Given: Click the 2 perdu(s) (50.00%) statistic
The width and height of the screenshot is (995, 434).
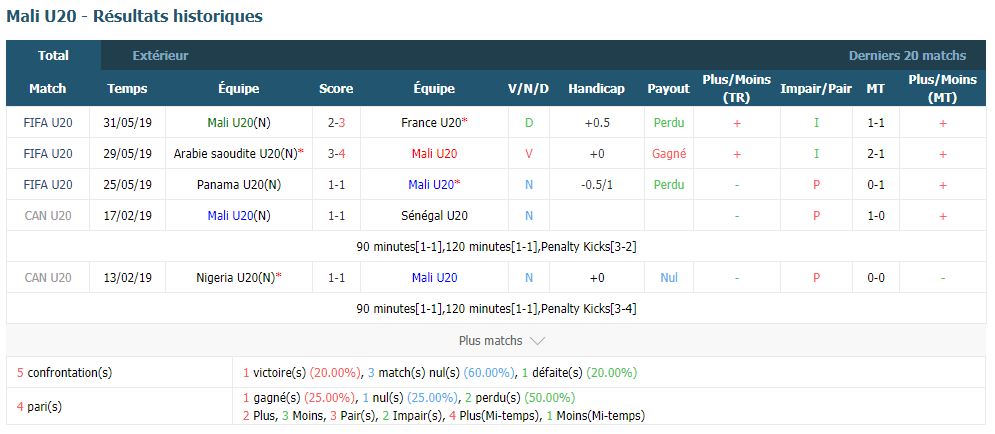Looking at the screenshot, I should click(520, 398).
